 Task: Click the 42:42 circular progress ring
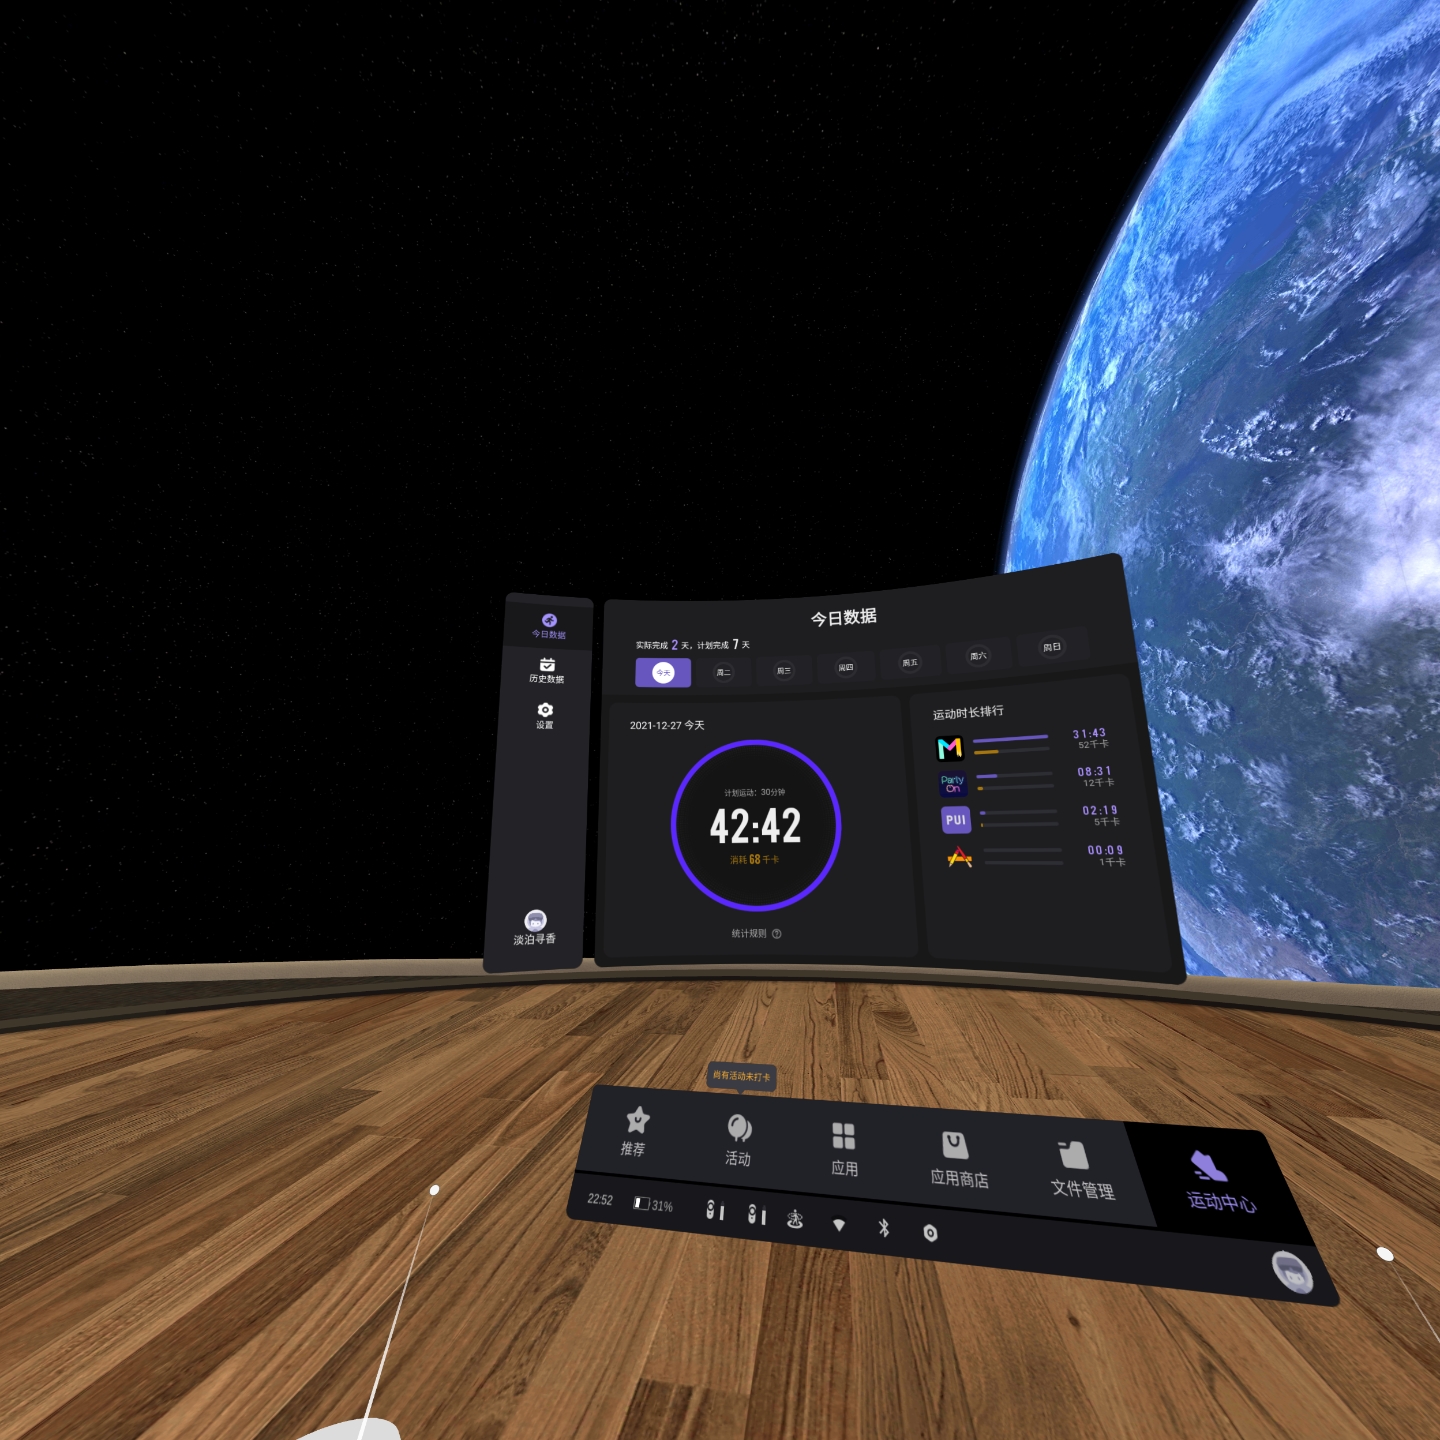(x=756, y=826)
